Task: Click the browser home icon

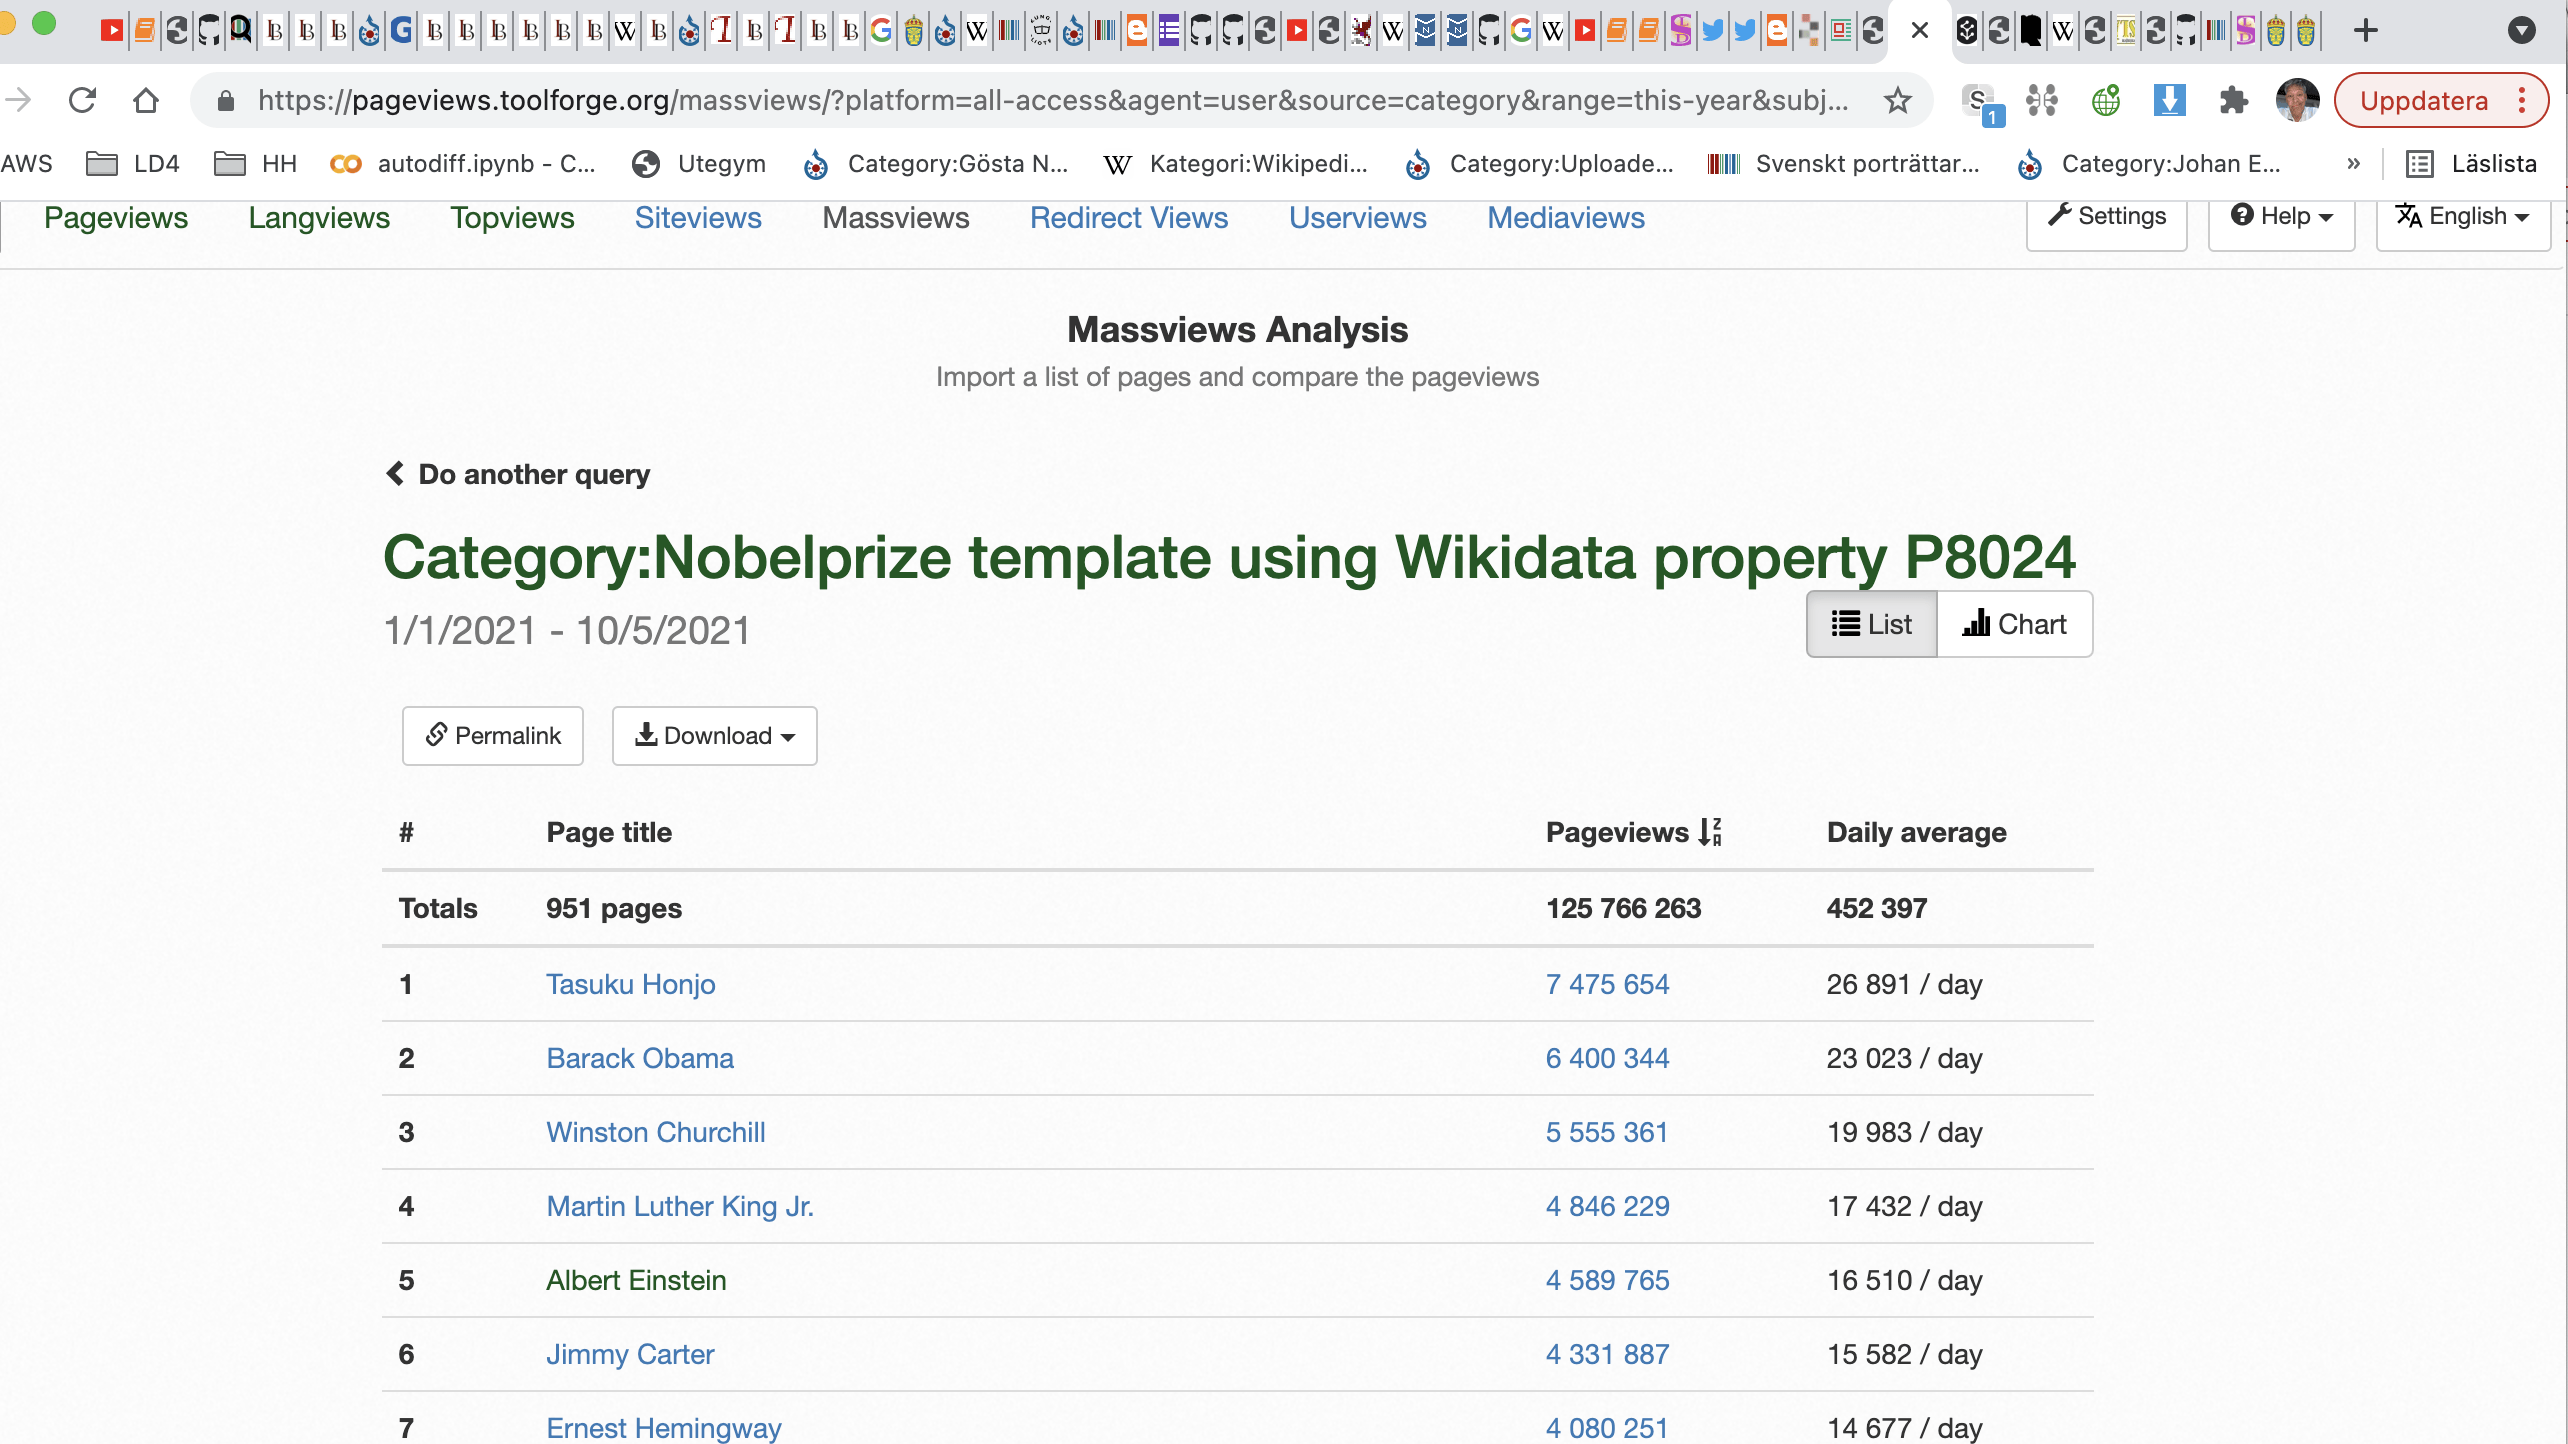Action: click(146, 100)
